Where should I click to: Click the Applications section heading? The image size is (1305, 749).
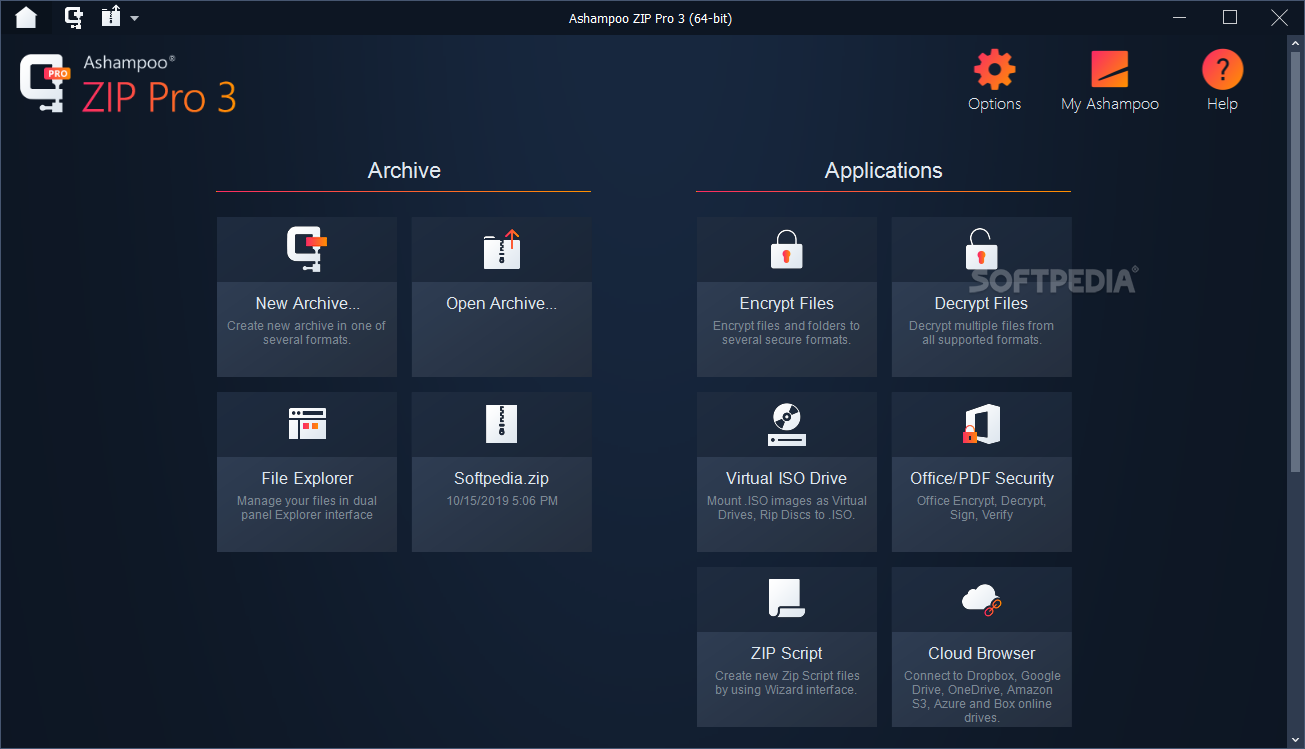tap(883, 170)
